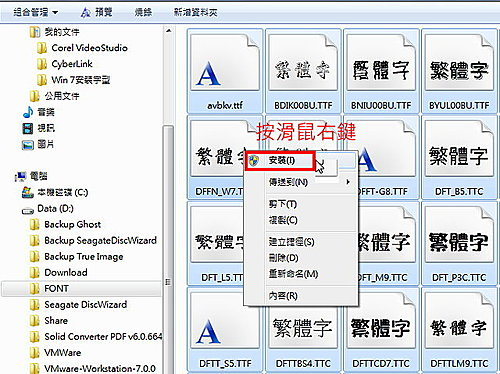This screenshot has width=500, height=374.
Task: Open the VMWare folder
Action: point(55,353)
